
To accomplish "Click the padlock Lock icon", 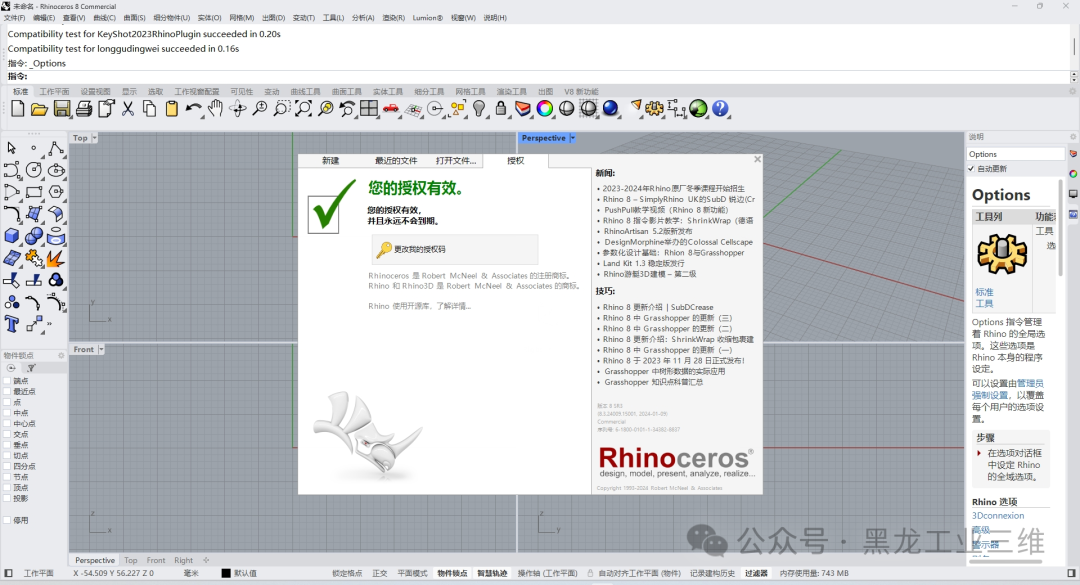I will coord(501,109).
